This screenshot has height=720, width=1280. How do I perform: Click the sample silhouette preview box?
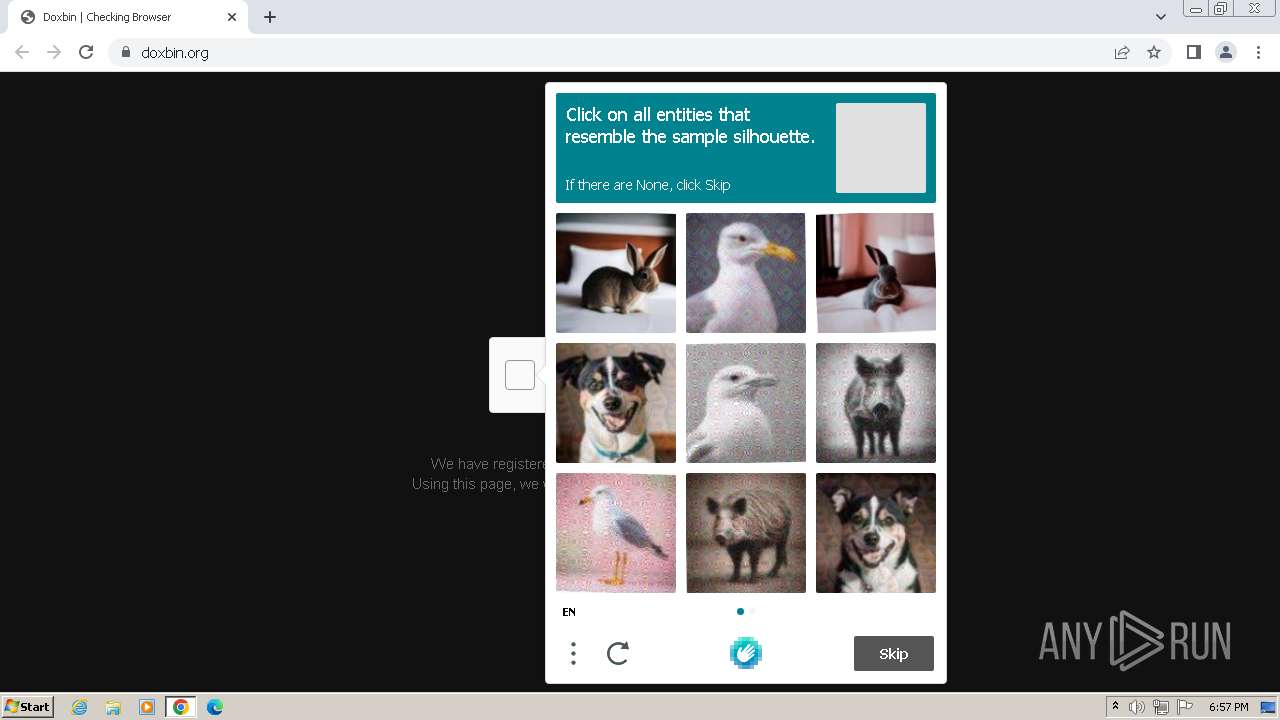[881, 148]
